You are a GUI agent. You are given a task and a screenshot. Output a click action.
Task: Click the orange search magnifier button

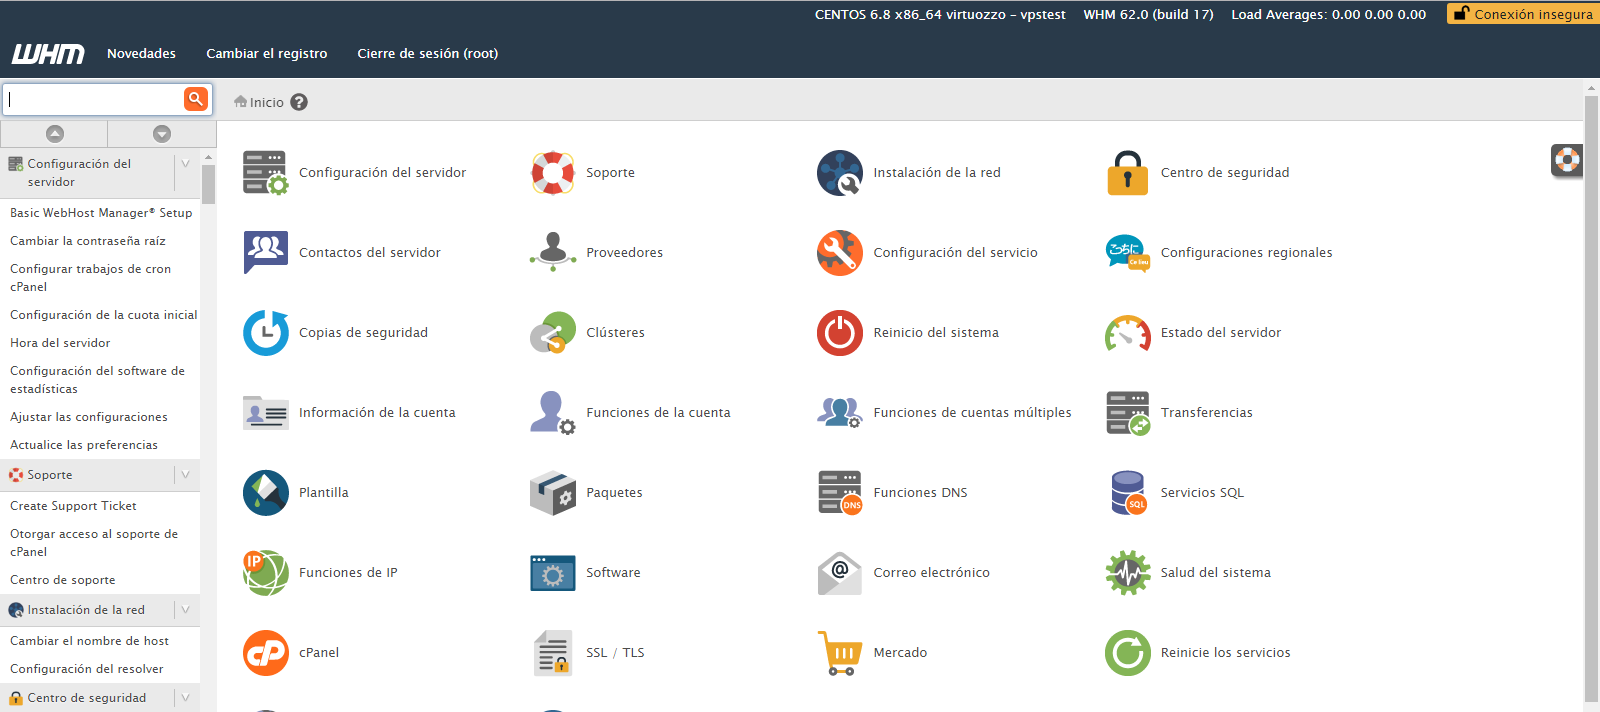tap(196, 98)
